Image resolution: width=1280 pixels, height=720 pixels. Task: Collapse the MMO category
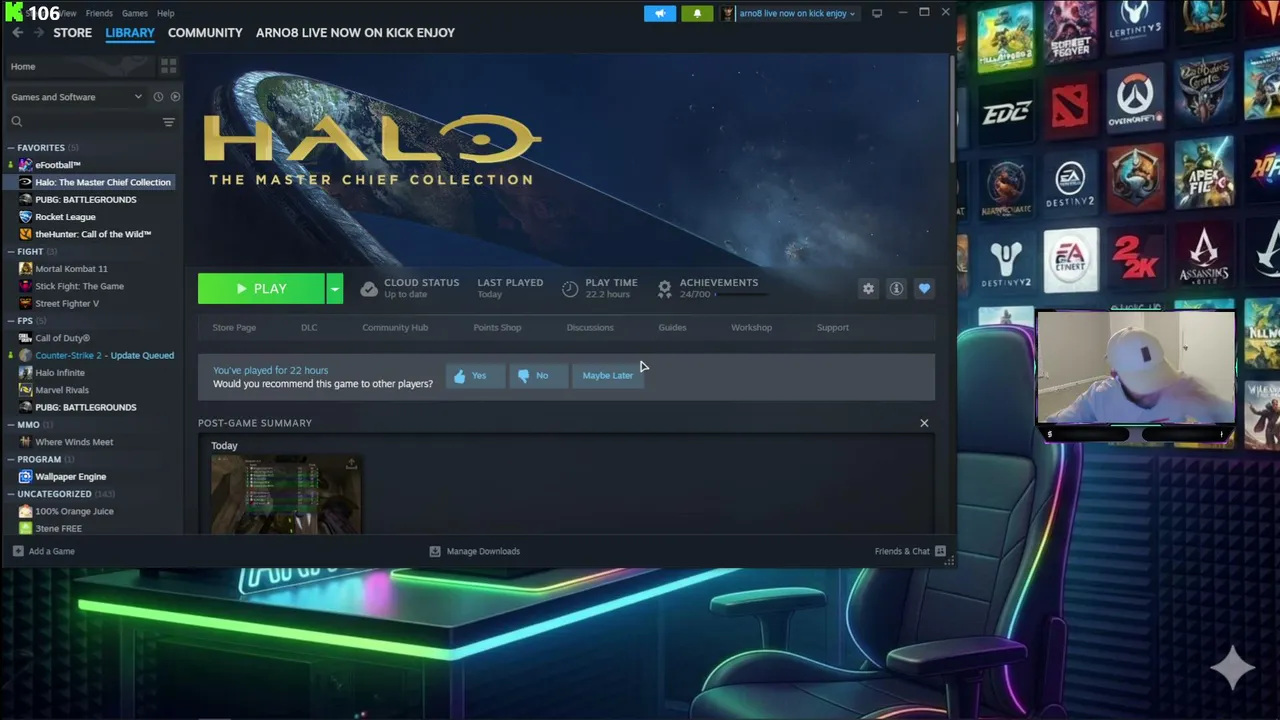point(11,425)
